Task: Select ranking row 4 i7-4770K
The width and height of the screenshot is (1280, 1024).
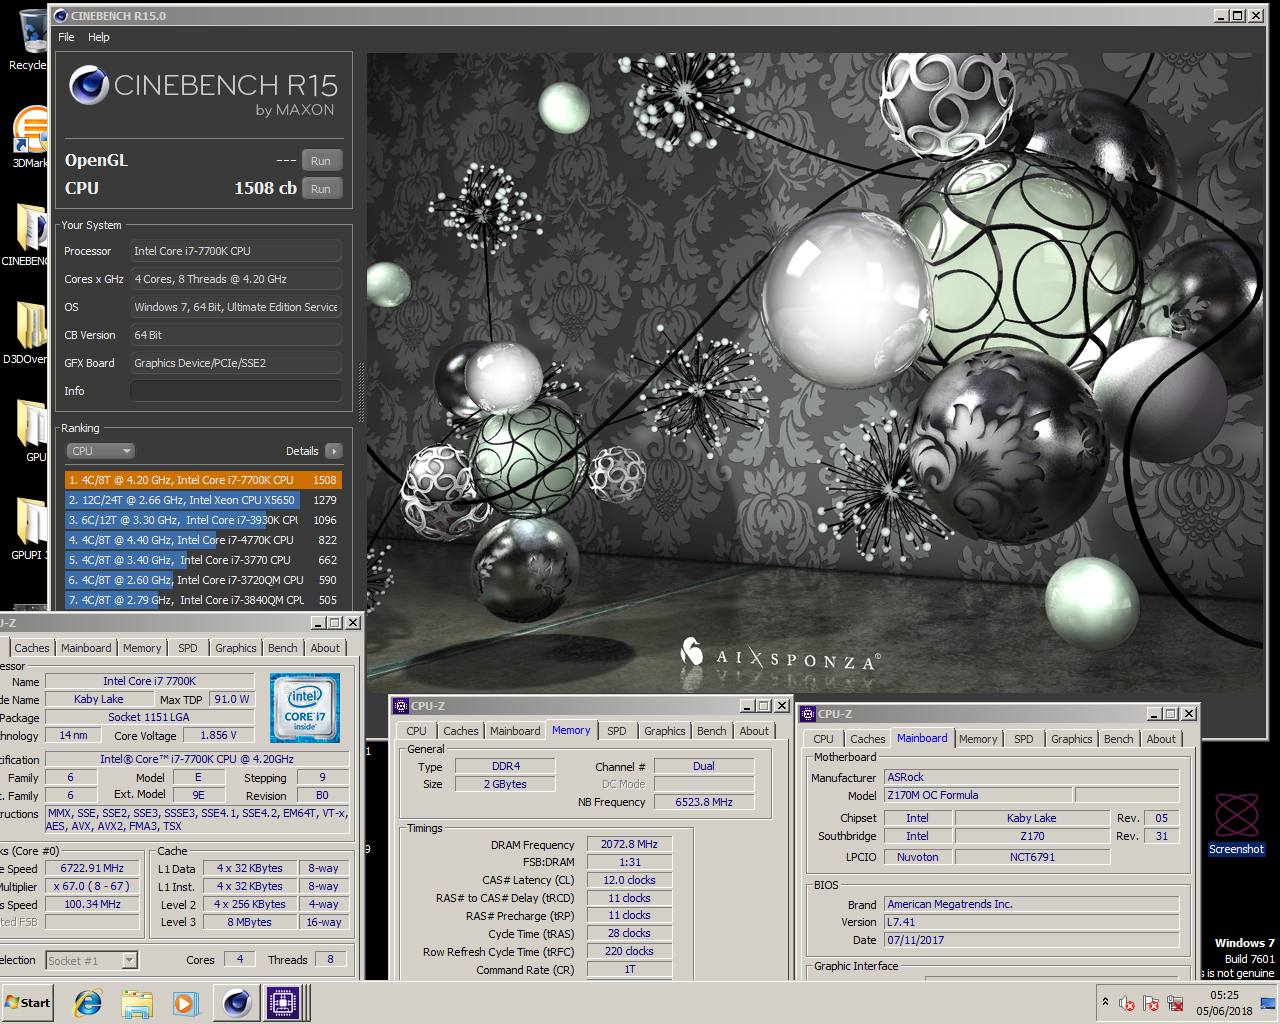Action: click(x=203, y=540)
